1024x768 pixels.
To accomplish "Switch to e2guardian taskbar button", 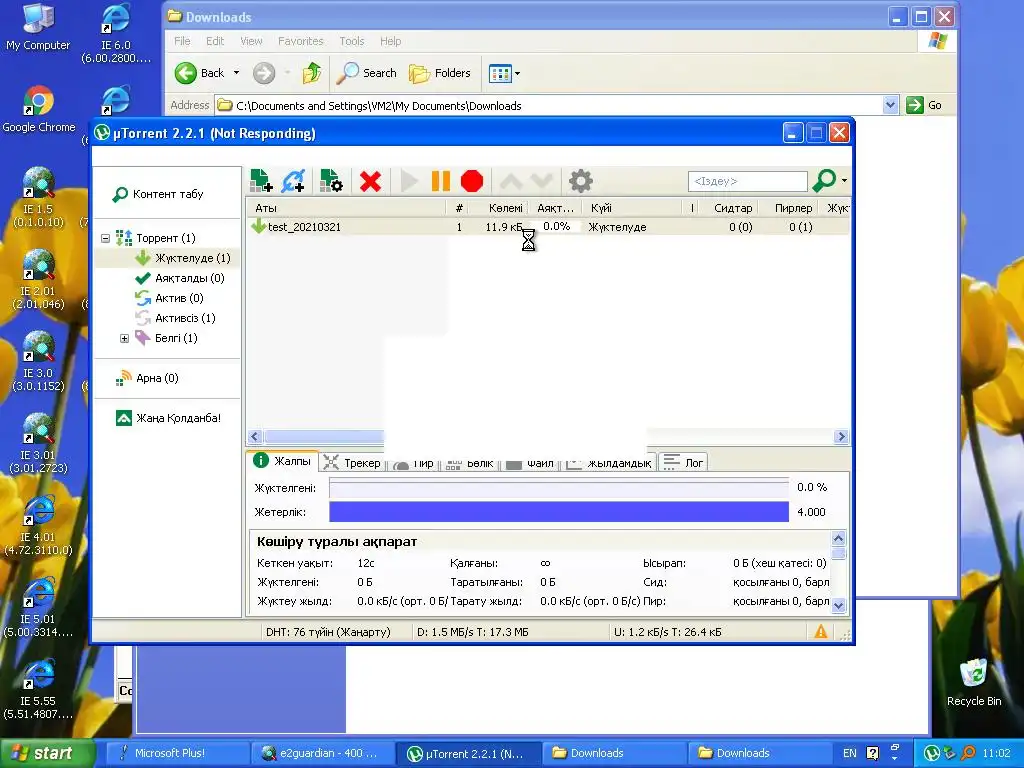I will tap(321, 753).
